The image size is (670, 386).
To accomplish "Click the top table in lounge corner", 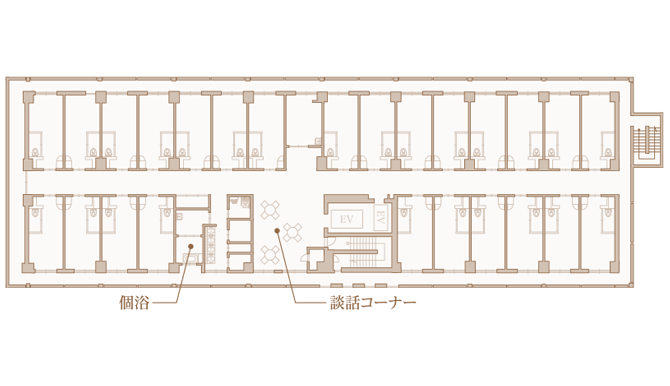I will [270, 210].
